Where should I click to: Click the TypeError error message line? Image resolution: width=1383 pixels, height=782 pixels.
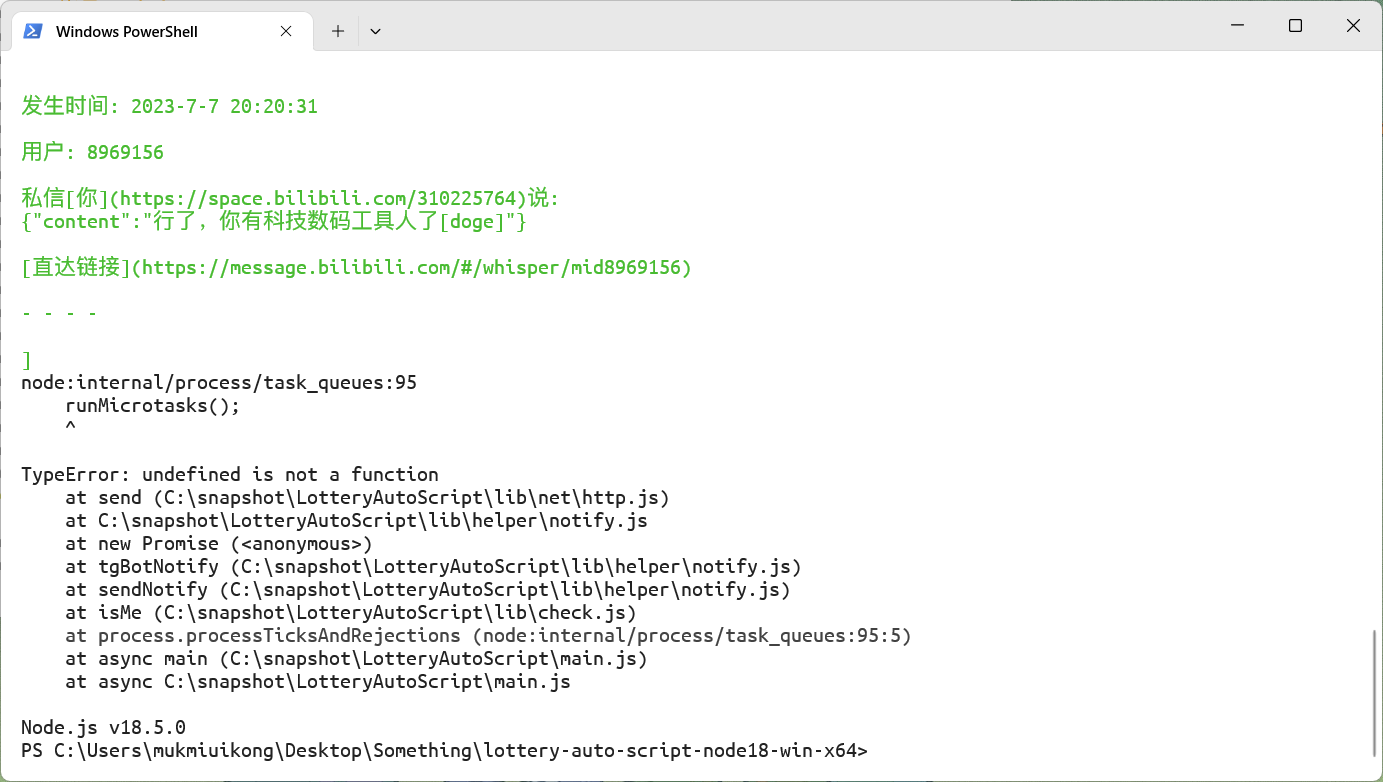coord(228,474)
